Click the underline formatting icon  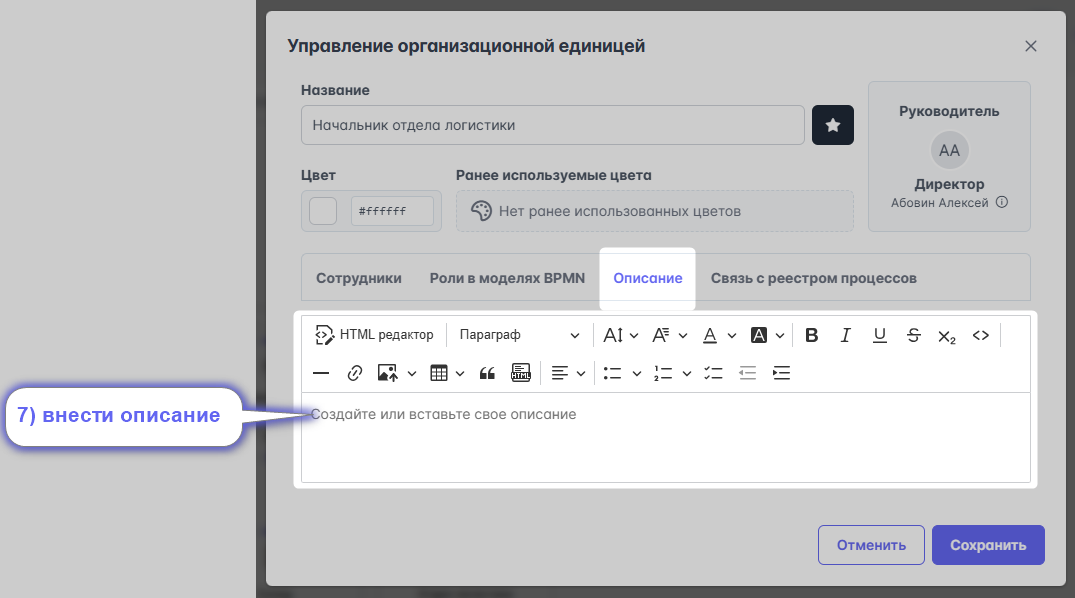pos(880,335)
